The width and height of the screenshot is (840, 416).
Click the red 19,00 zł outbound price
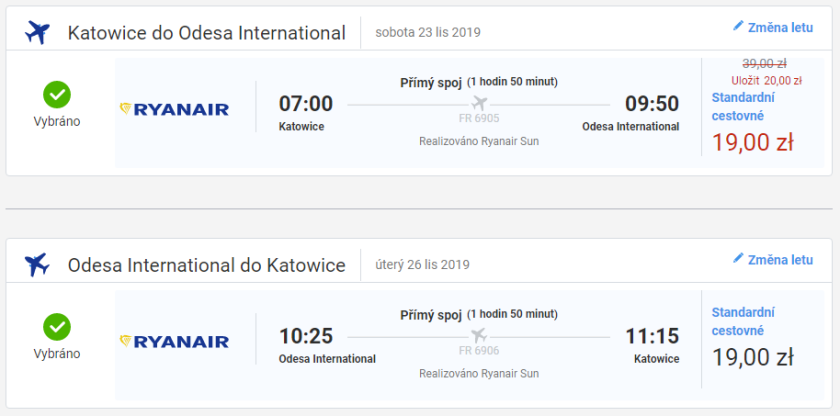point(752,142)
